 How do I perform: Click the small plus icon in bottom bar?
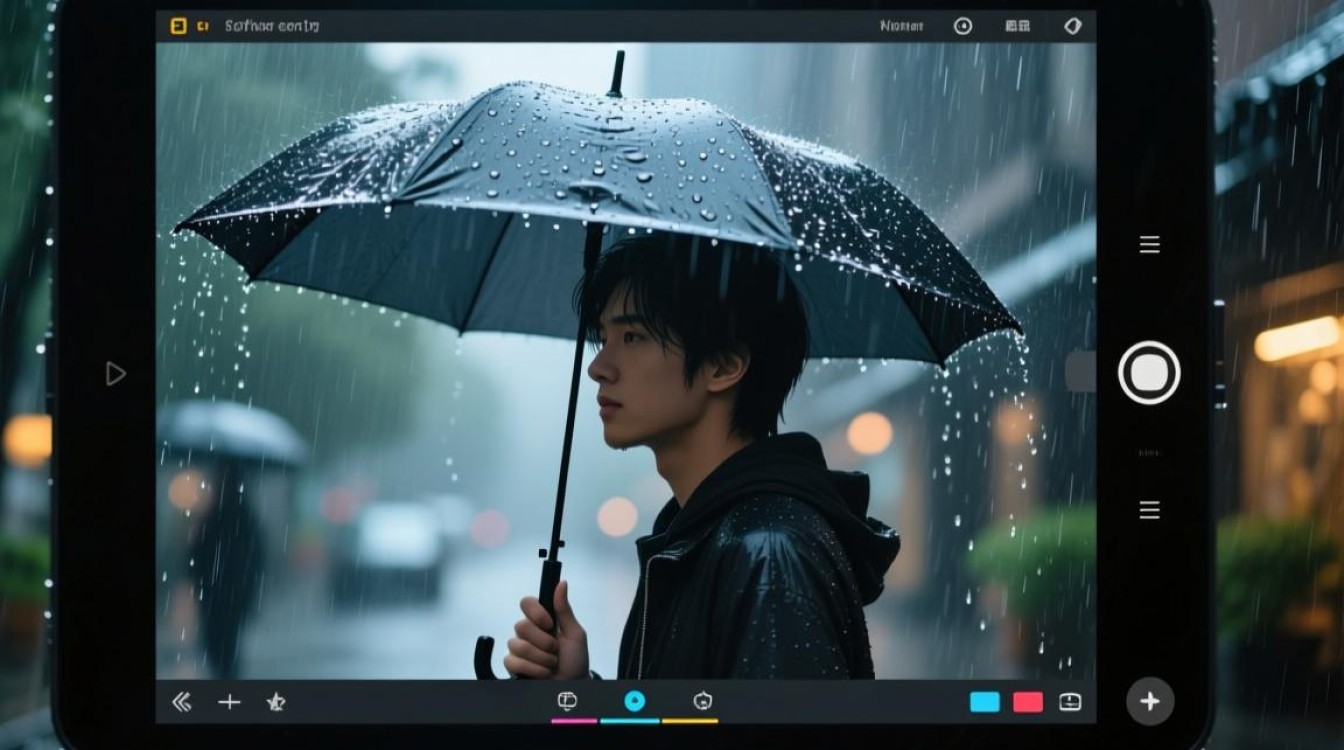point(230,702)
